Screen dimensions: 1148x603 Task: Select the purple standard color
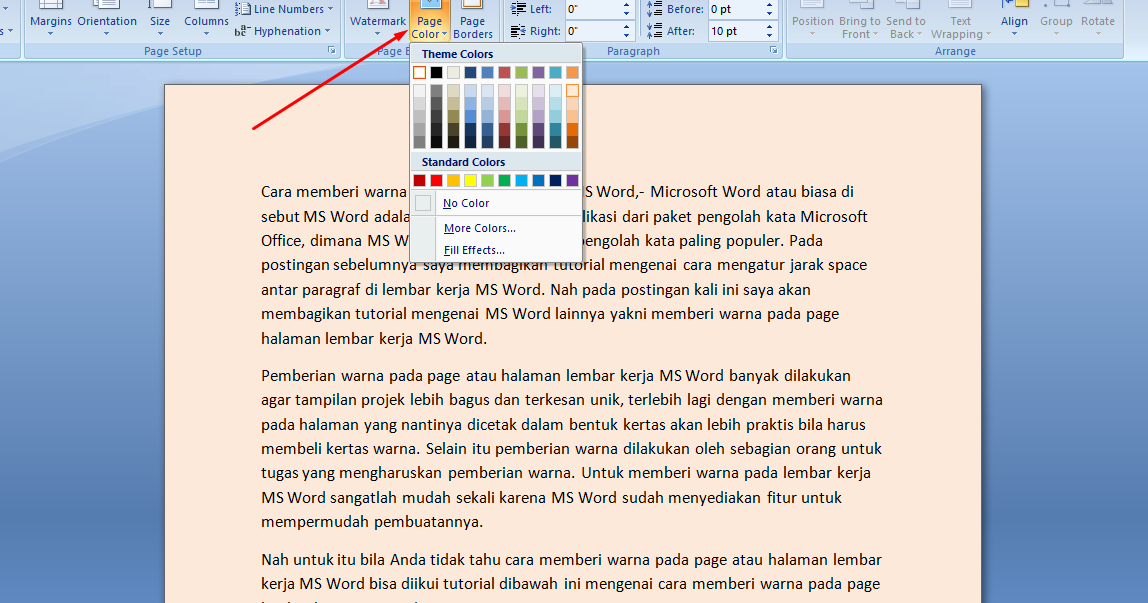click(573, 181)
